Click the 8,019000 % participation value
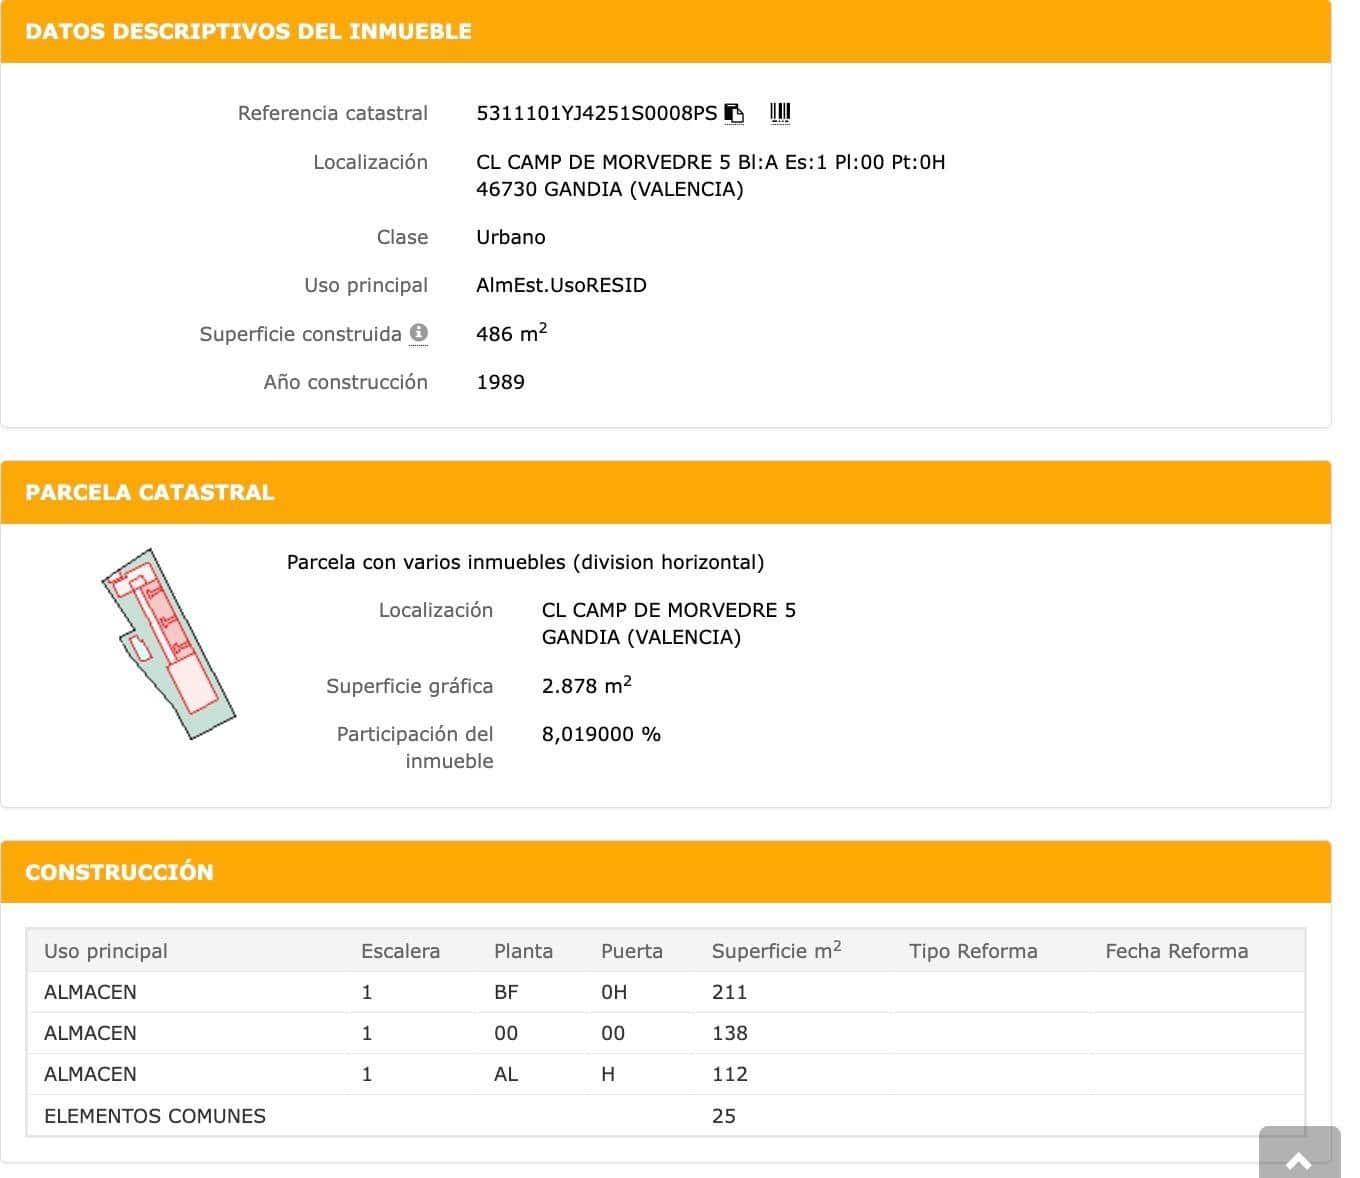 pos(601,734)
